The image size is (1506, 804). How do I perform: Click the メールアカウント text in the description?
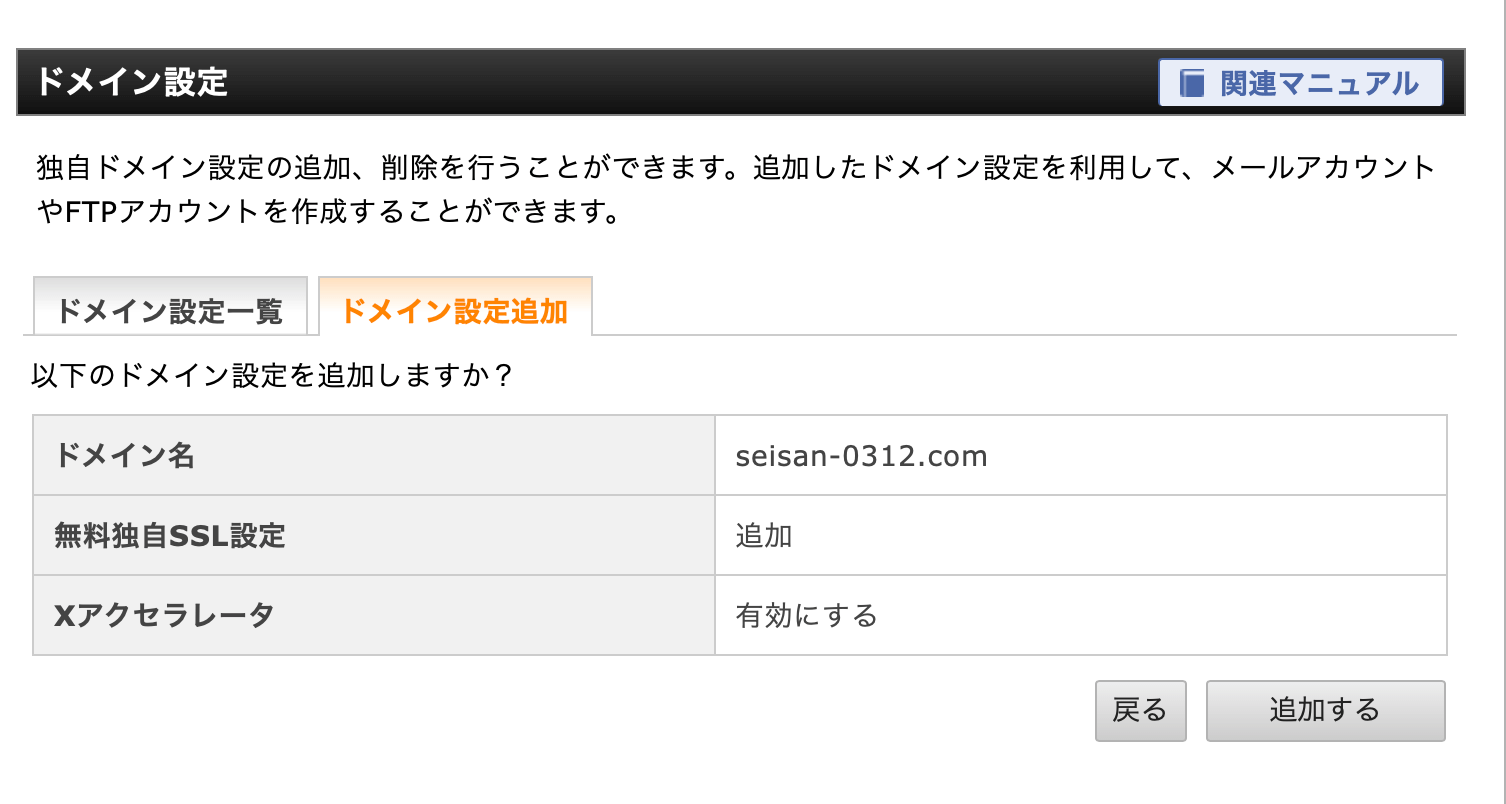click(1323, 167)
